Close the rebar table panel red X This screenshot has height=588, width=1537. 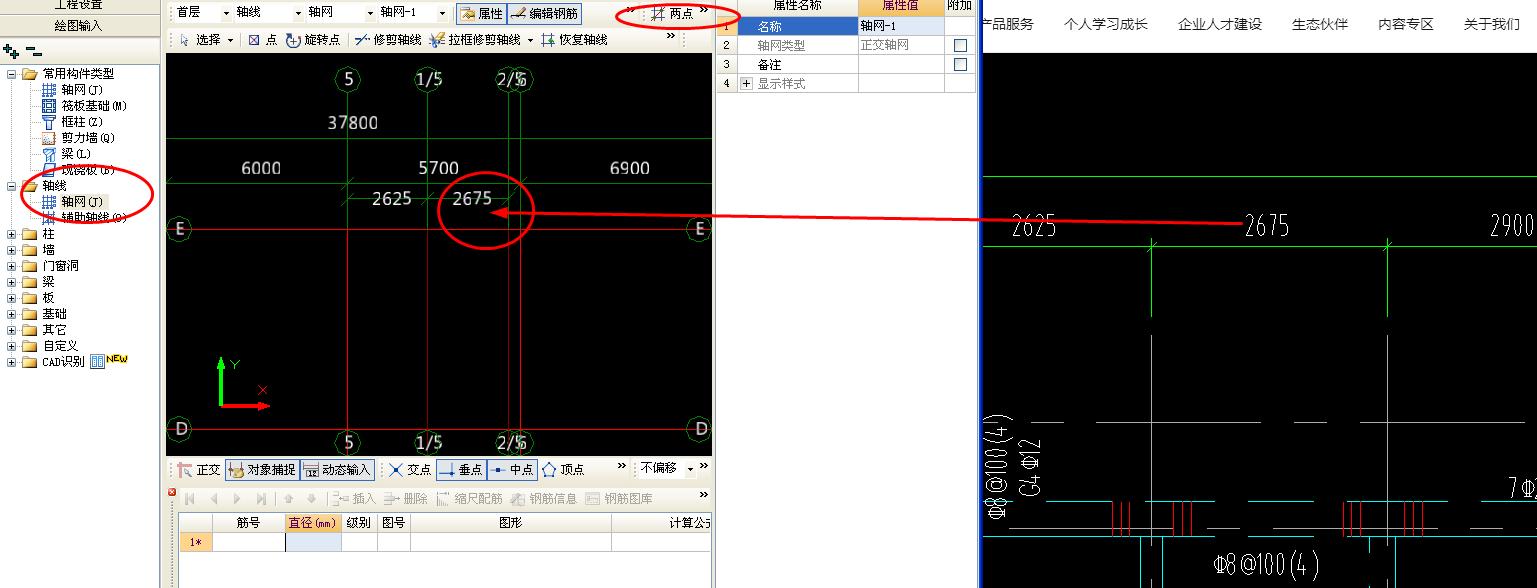pos(171,492)
